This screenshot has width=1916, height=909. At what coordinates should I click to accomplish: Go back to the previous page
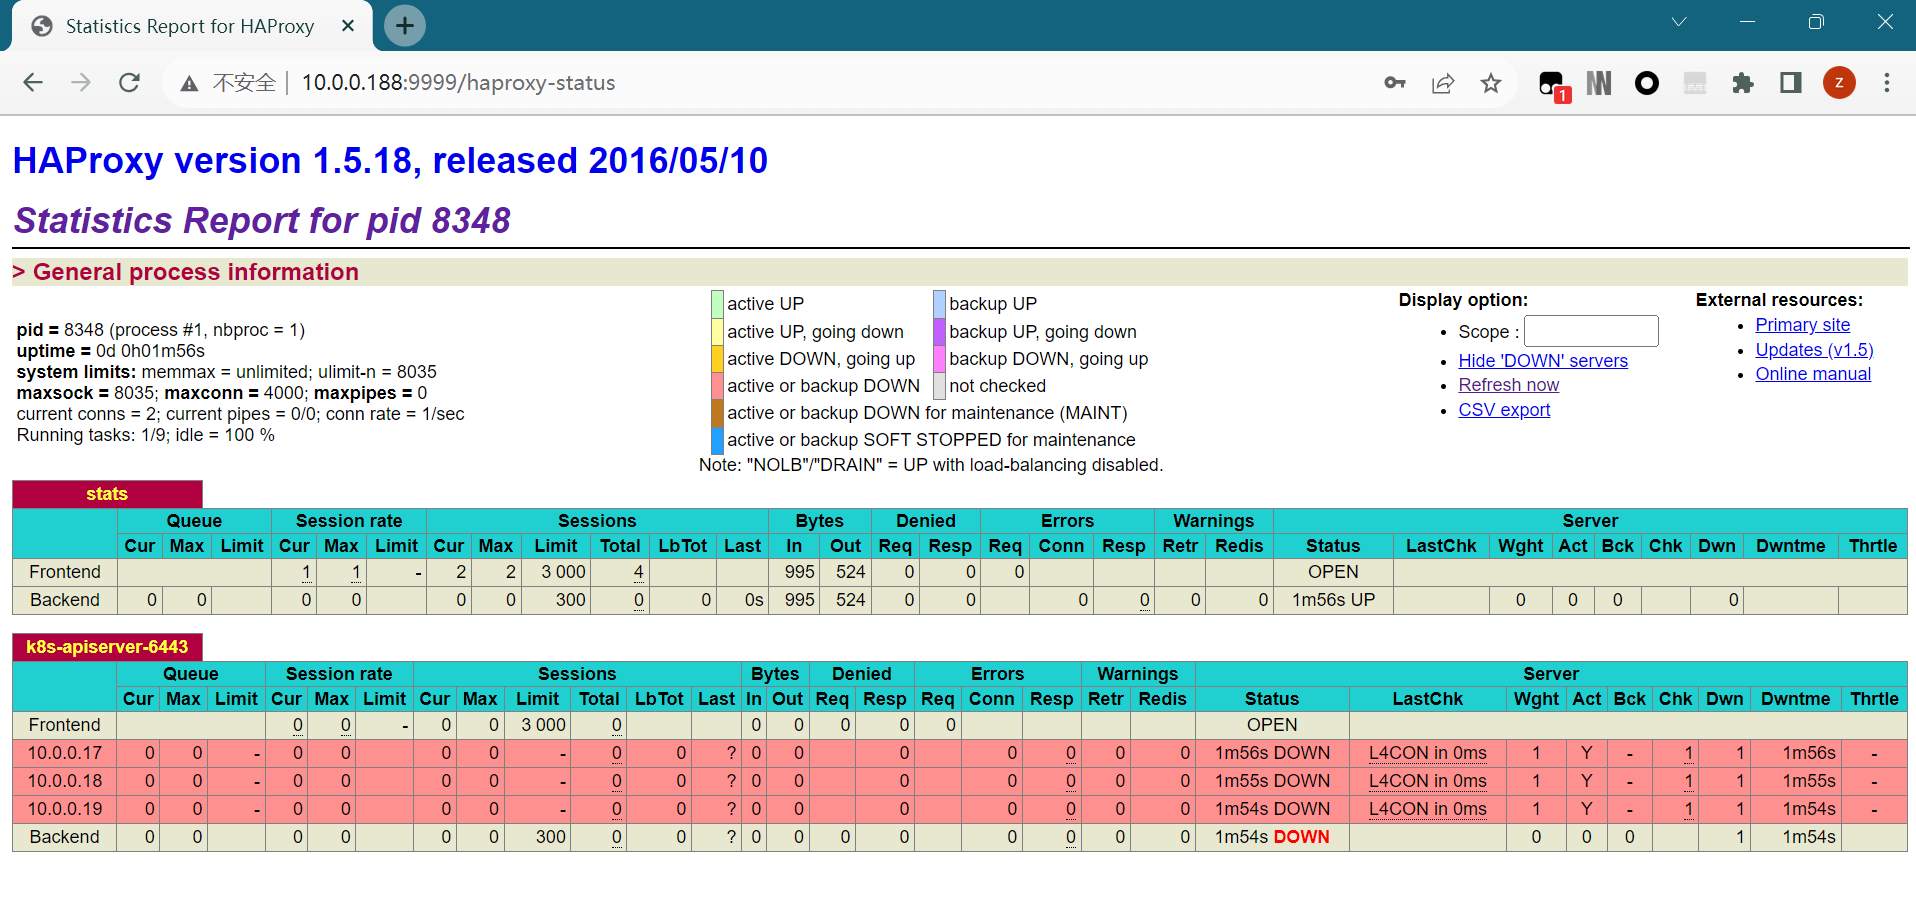(33, 83)
